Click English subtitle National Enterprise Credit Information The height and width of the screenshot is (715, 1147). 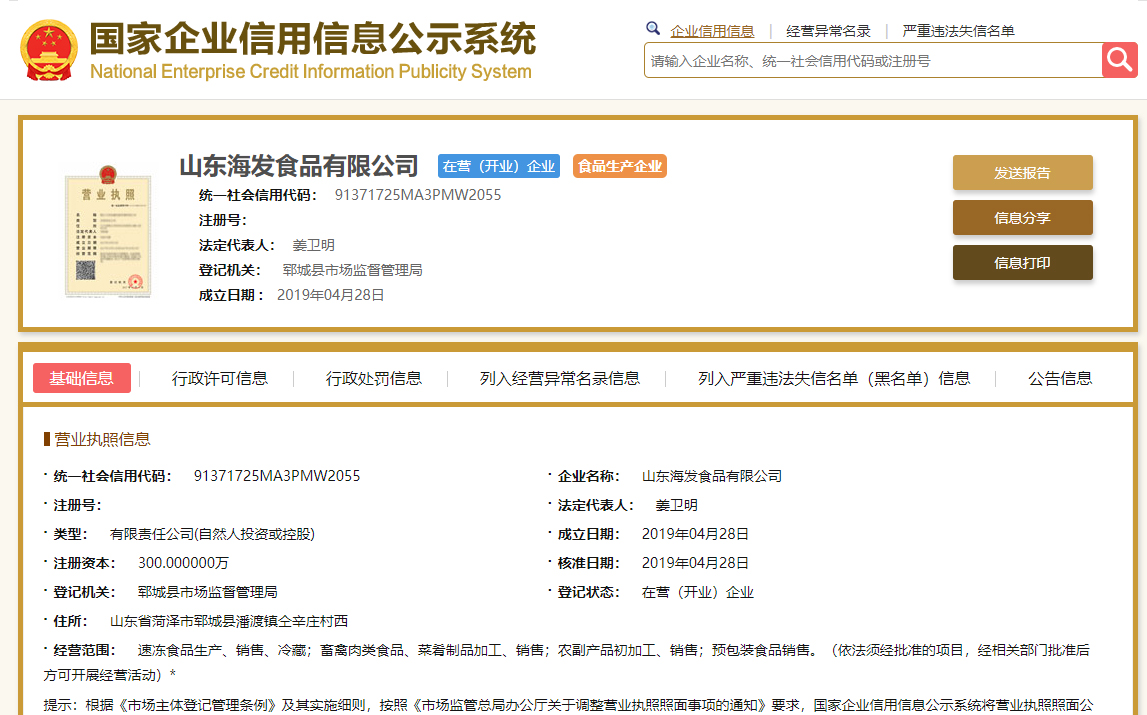tap(310, 72)
